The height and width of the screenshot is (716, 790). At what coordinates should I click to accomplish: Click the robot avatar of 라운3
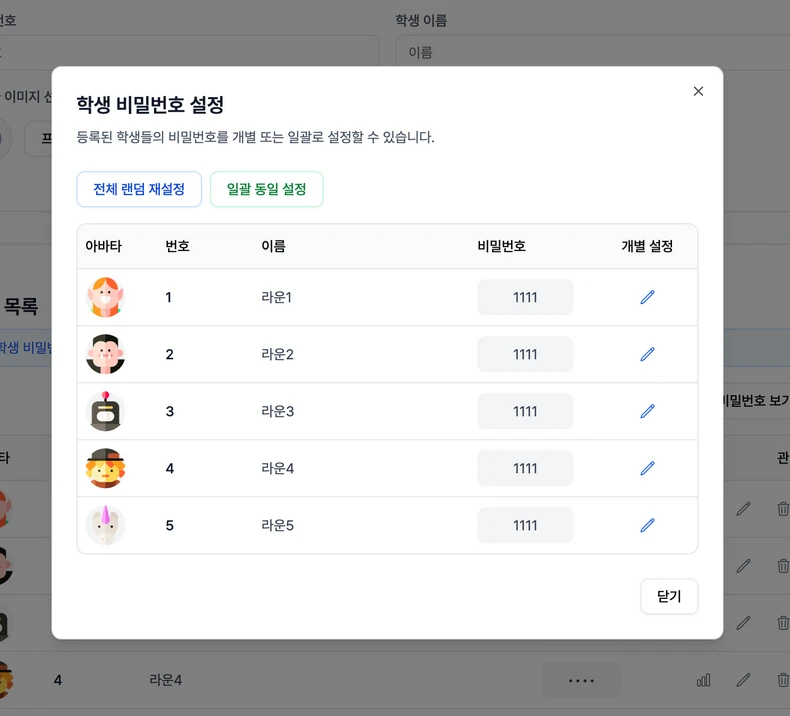(105, 411)
